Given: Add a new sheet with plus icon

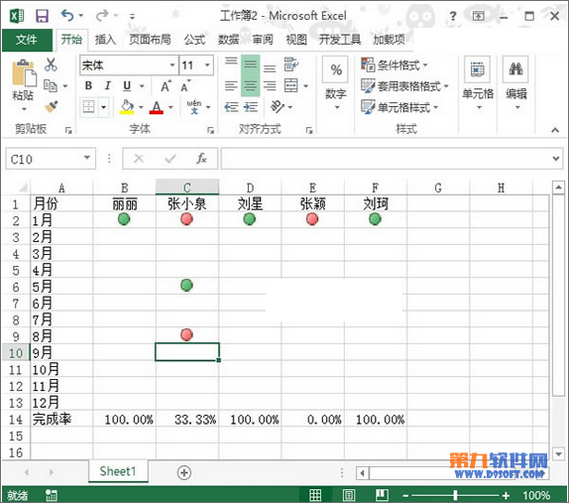Looking at the screenshot, I should 184,472.
